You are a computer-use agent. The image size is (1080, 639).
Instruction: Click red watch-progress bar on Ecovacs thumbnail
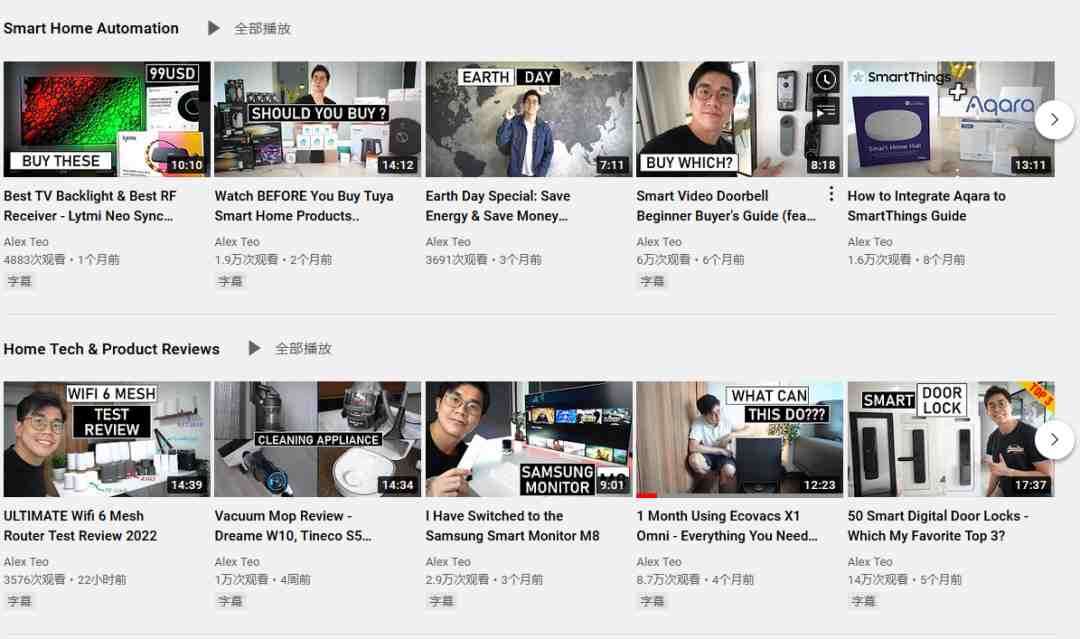coord(646,495)
